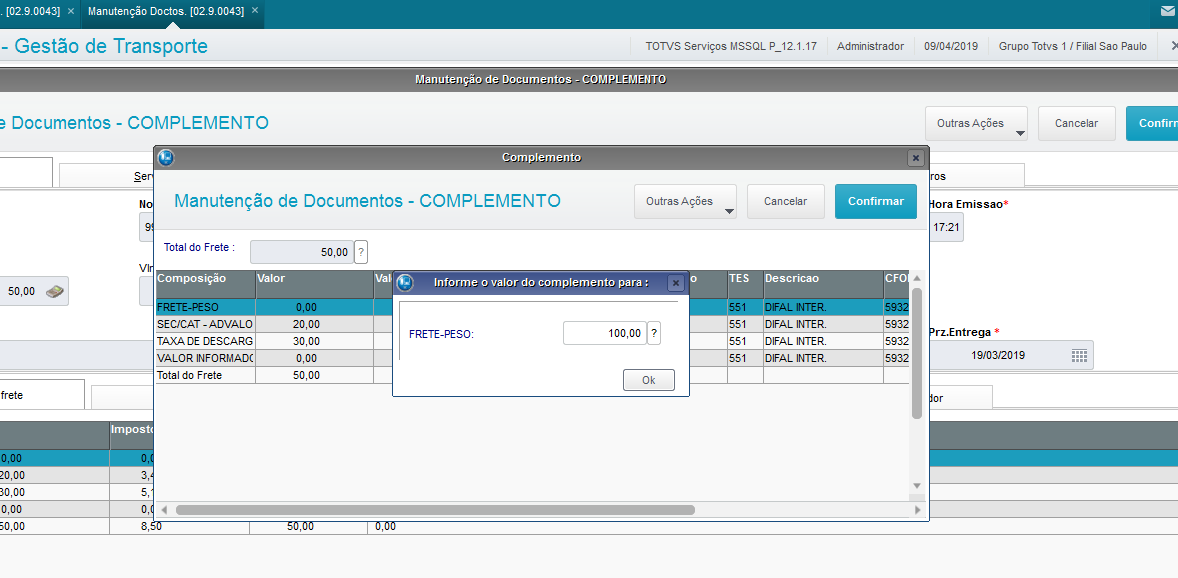1178x578 pixels.
Task: Click Cancelar in the main window
Action: coord(1076,123)
